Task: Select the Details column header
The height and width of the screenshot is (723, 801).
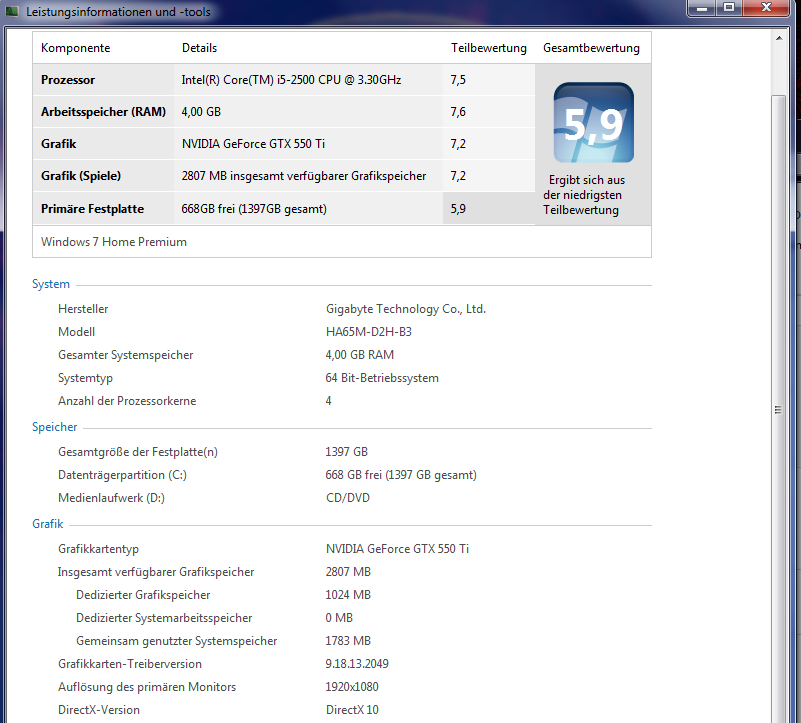Action: 199,48
